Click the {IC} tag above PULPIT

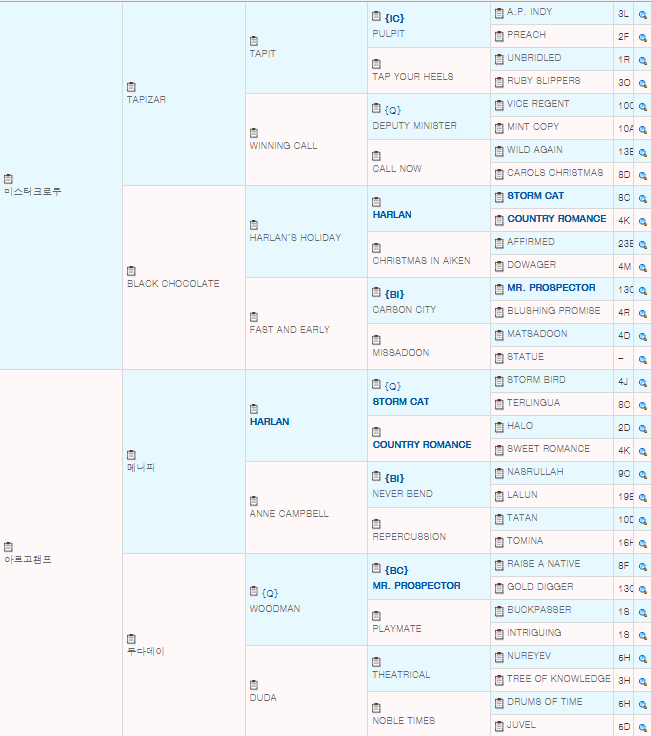(394, 18)
